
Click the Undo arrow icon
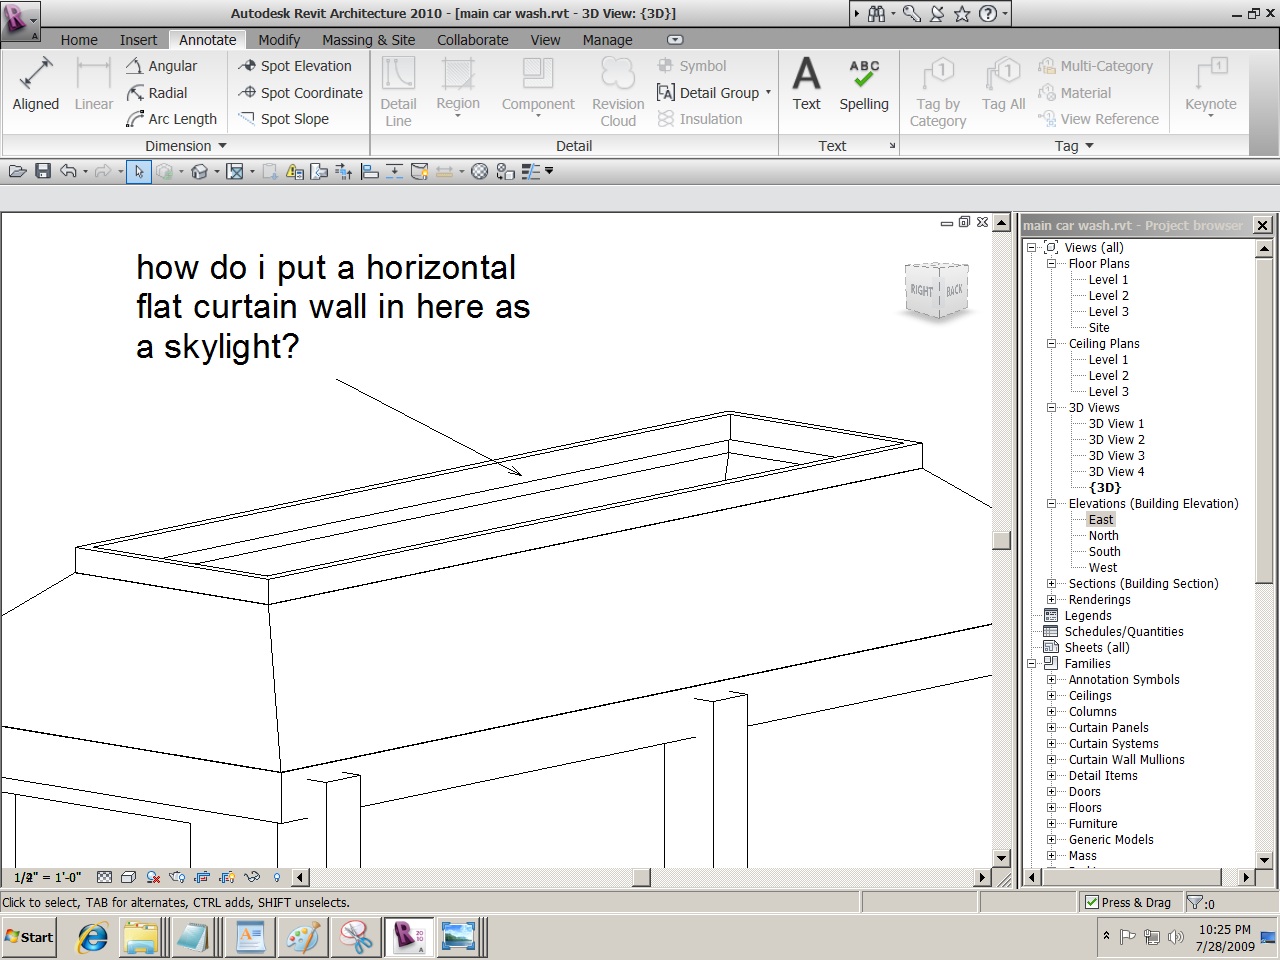point(68,171)
